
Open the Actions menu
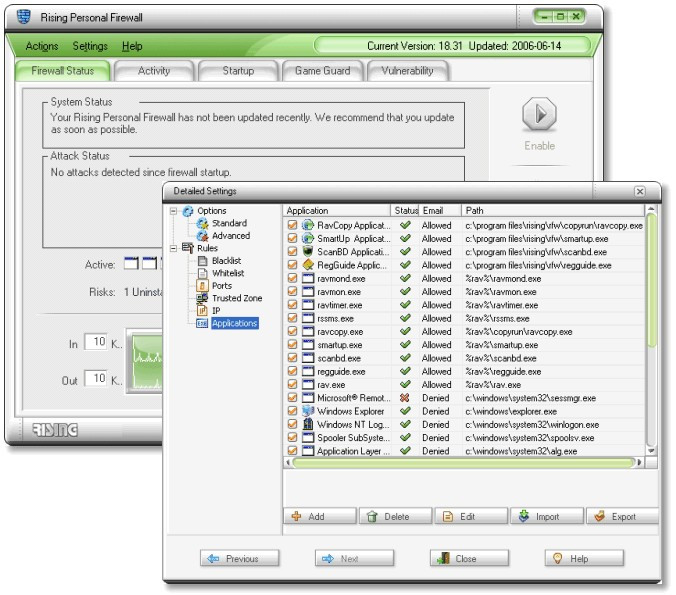point(42,46)
